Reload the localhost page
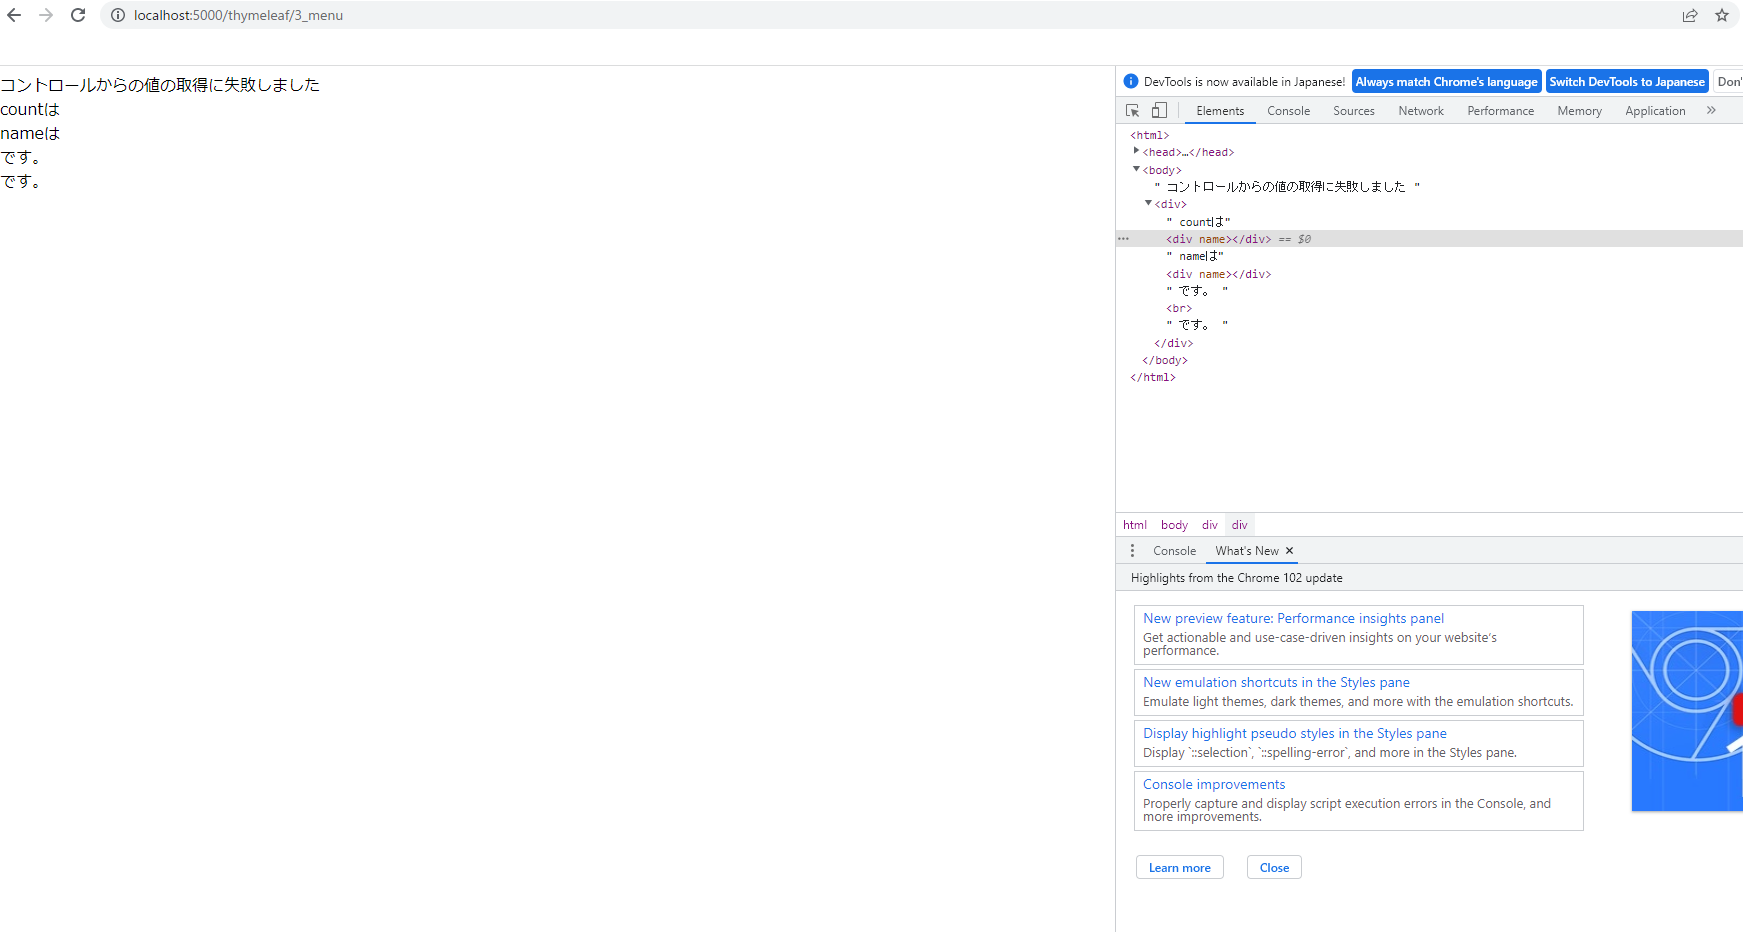 click(78, 15)
